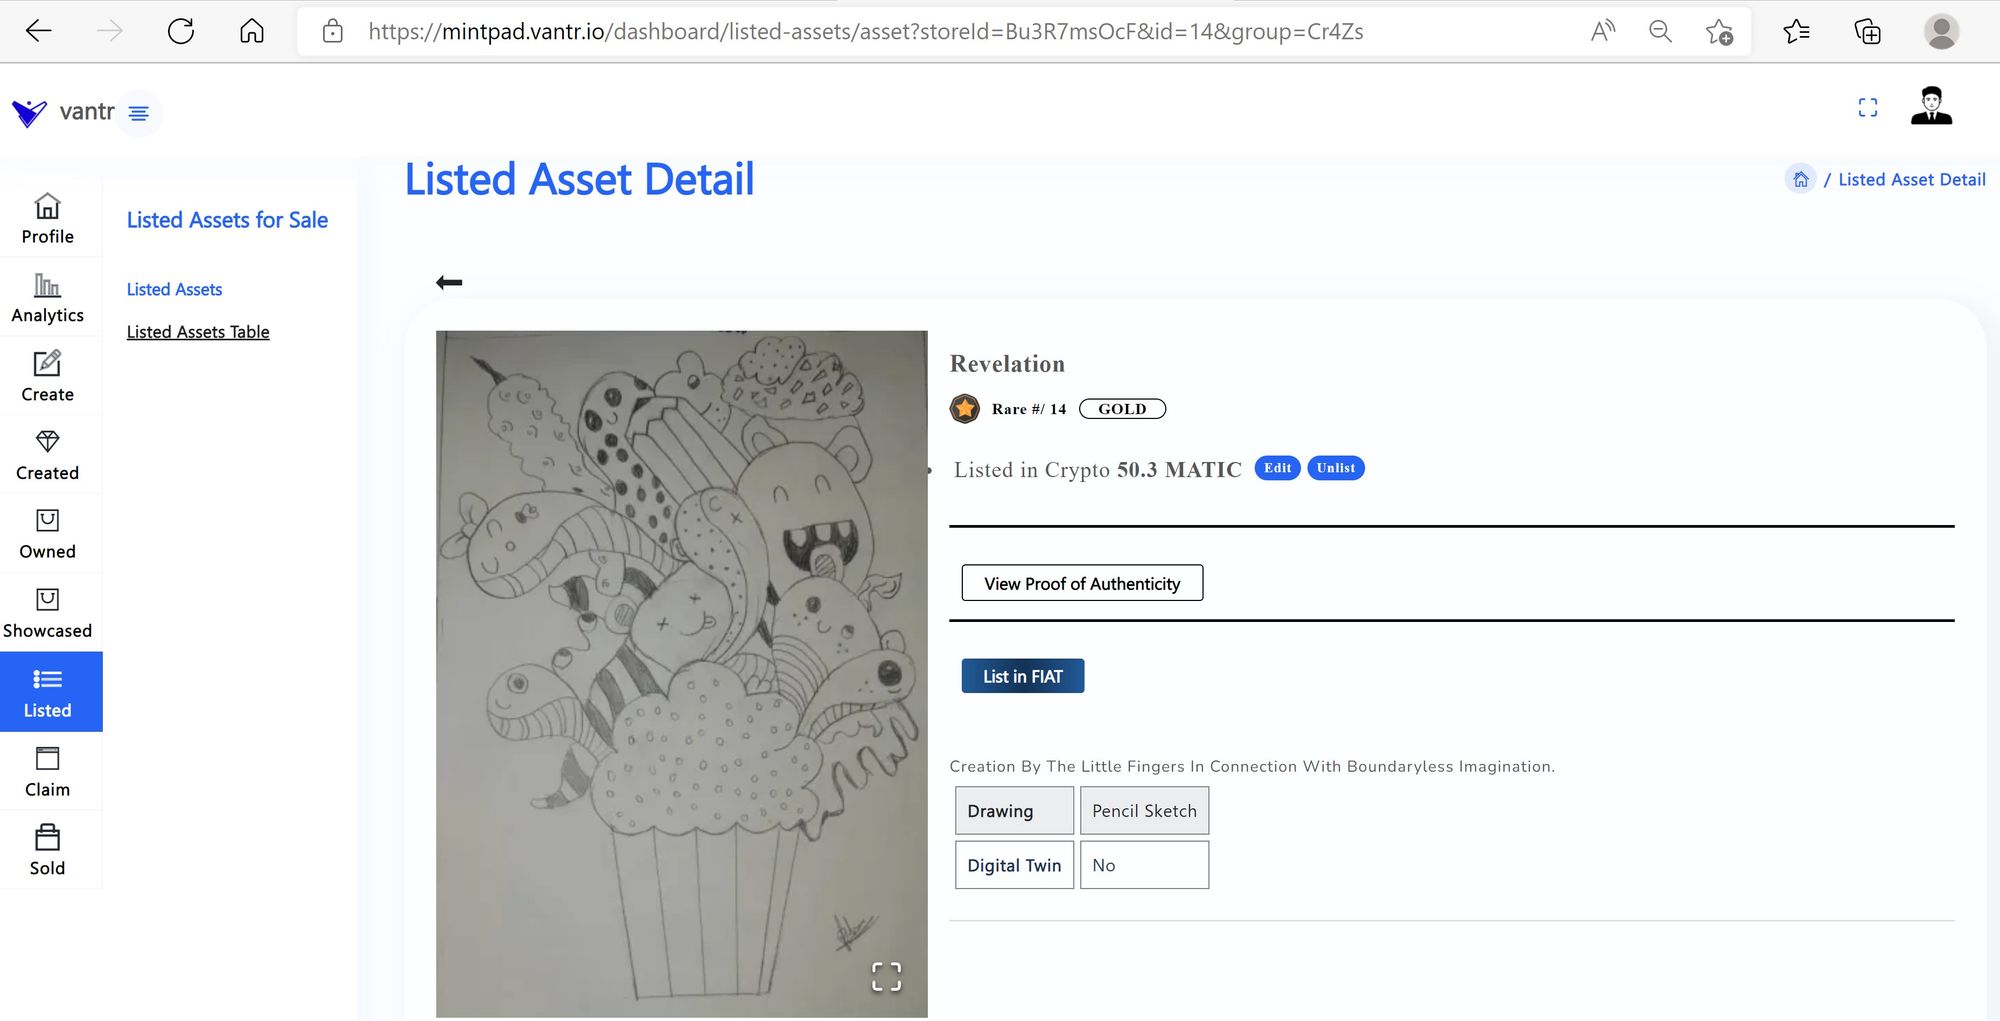Image resolution: width=2000 pixels, height=1021 pixels.
Task: Click the Edit price button
Action: tap(1277, 468)
